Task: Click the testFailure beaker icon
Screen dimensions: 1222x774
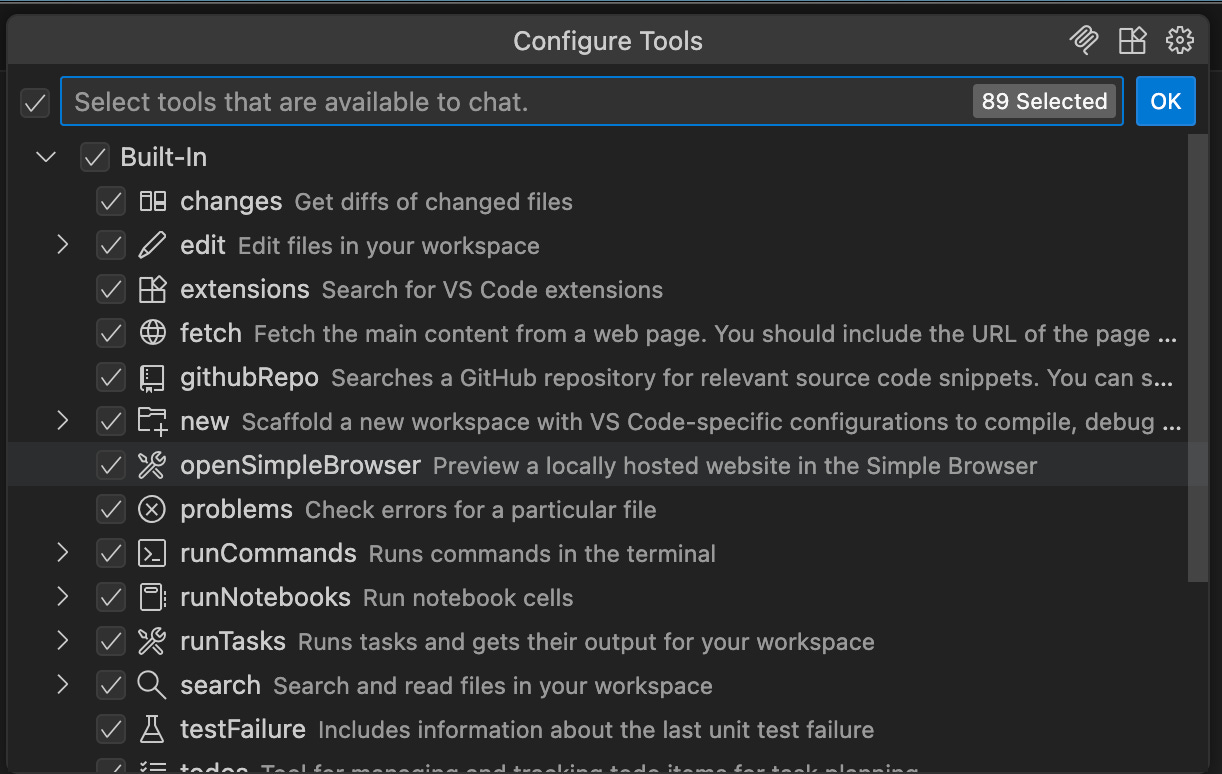Action: [152, 730]
